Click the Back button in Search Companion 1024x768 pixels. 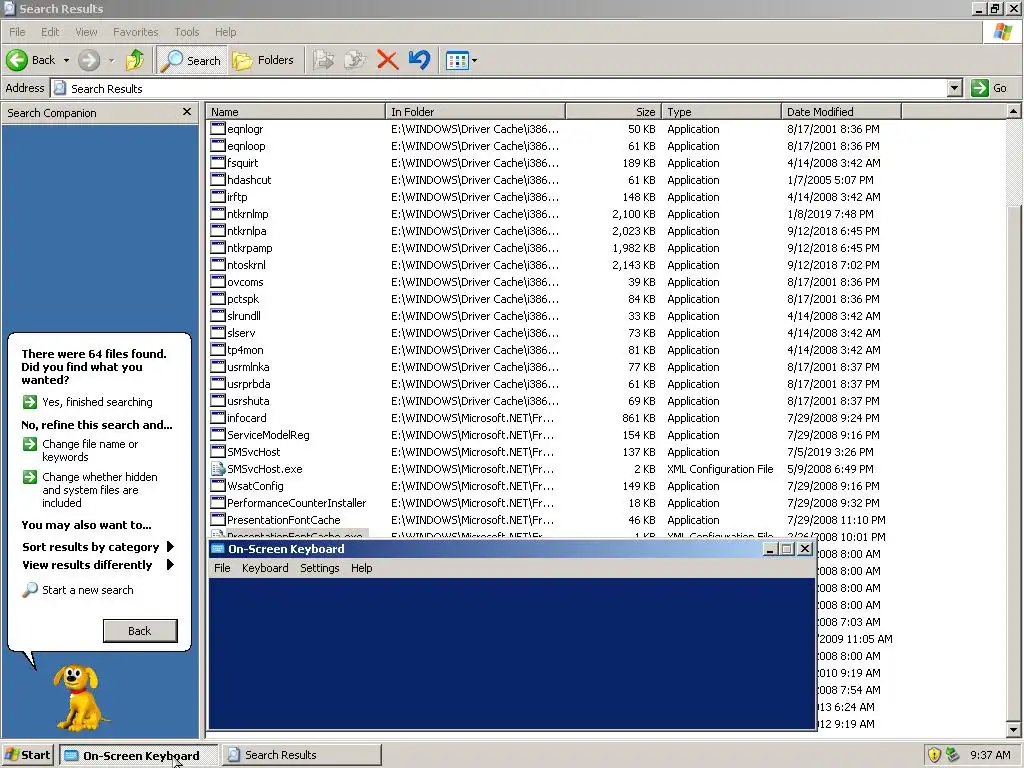coord(140,631)
